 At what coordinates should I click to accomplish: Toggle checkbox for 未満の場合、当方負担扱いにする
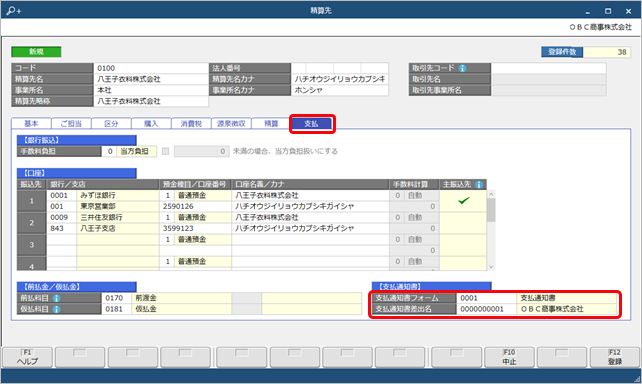click(165, 151)
